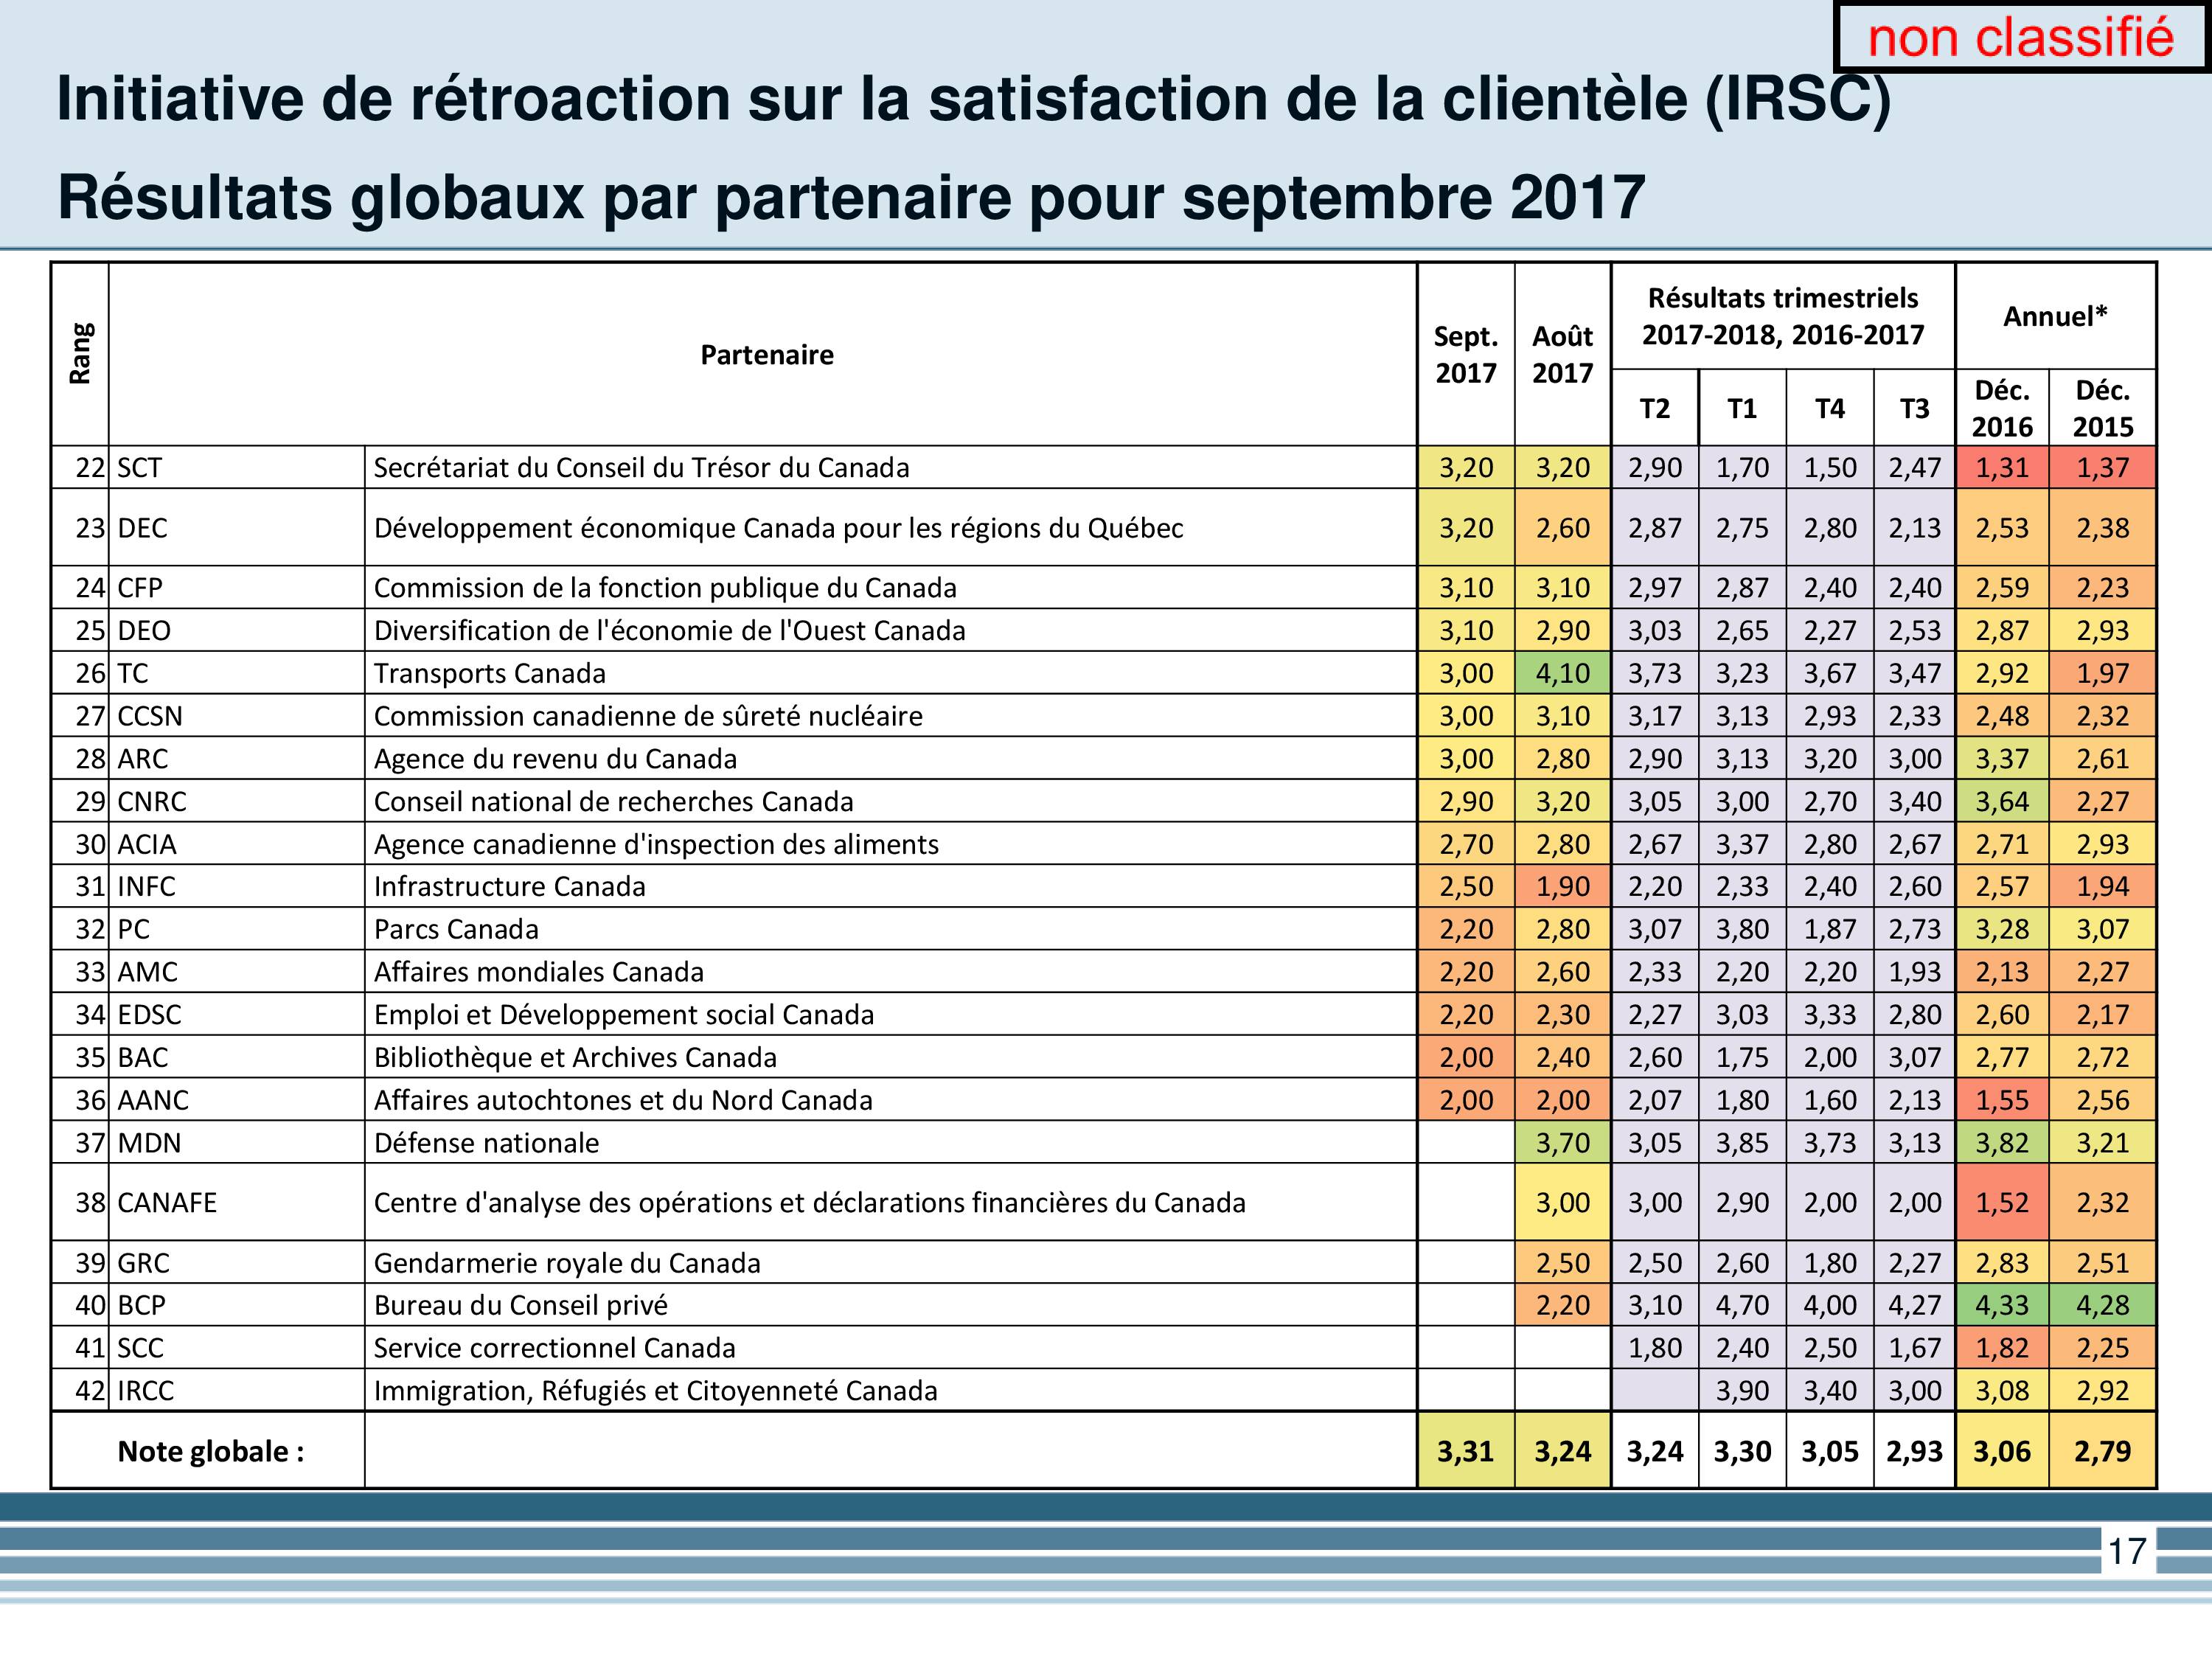Select 'Centre d'analyse des opérations et déclarations financières du Canada'
The image size is (2212, 1659).
(810, 1203)
